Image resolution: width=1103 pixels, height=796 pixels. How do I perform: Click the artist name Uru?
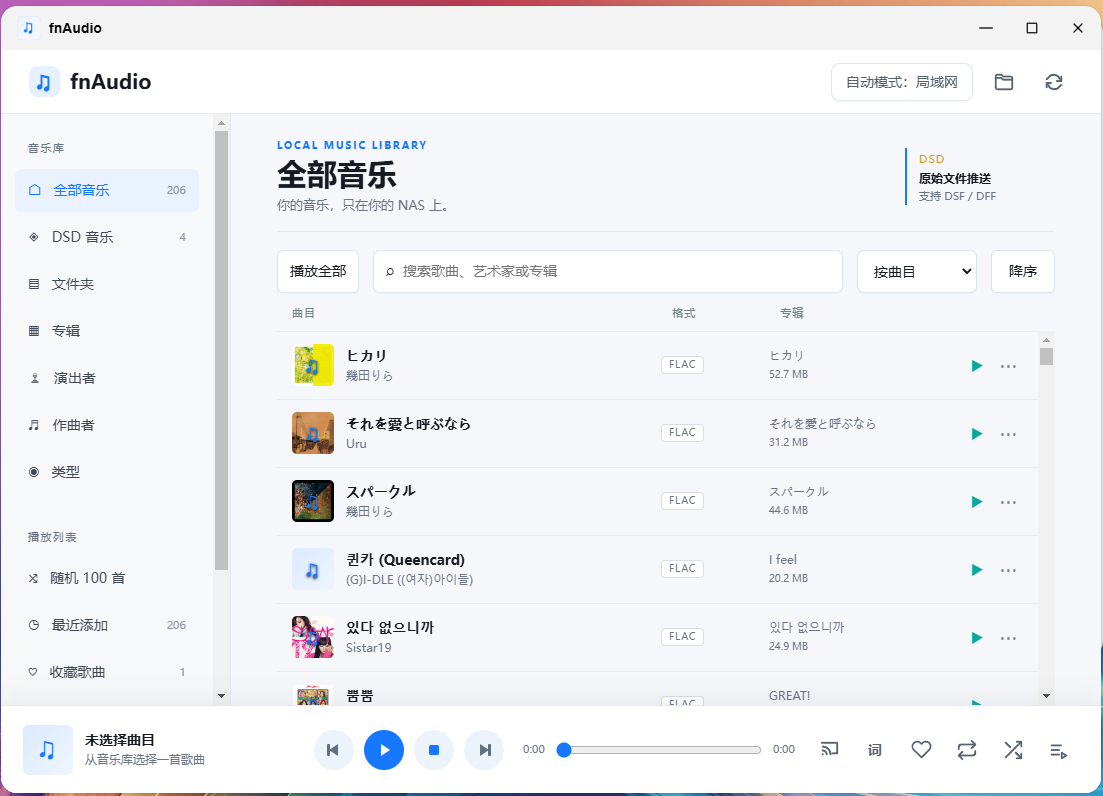(356, 444)
